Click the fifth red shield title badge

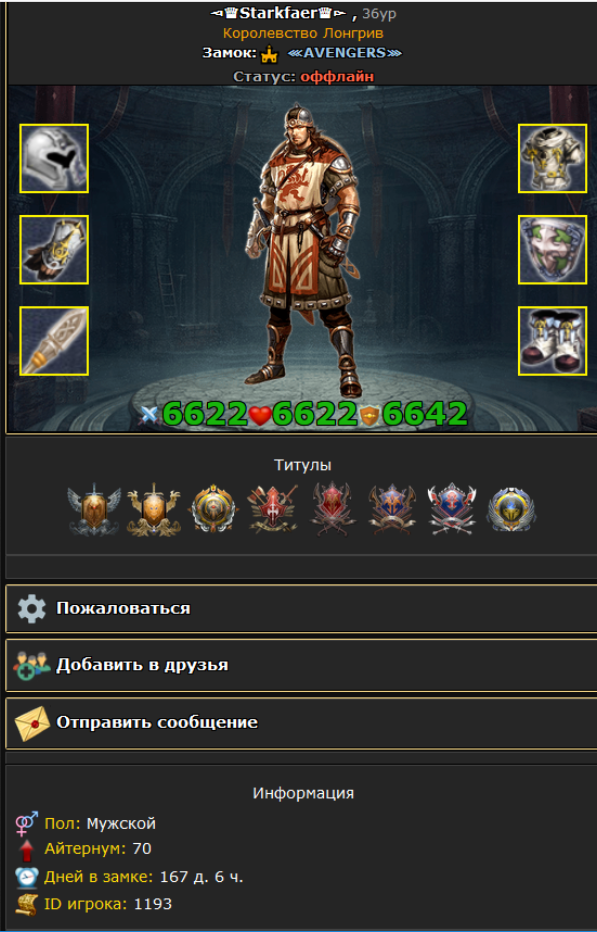332,509
